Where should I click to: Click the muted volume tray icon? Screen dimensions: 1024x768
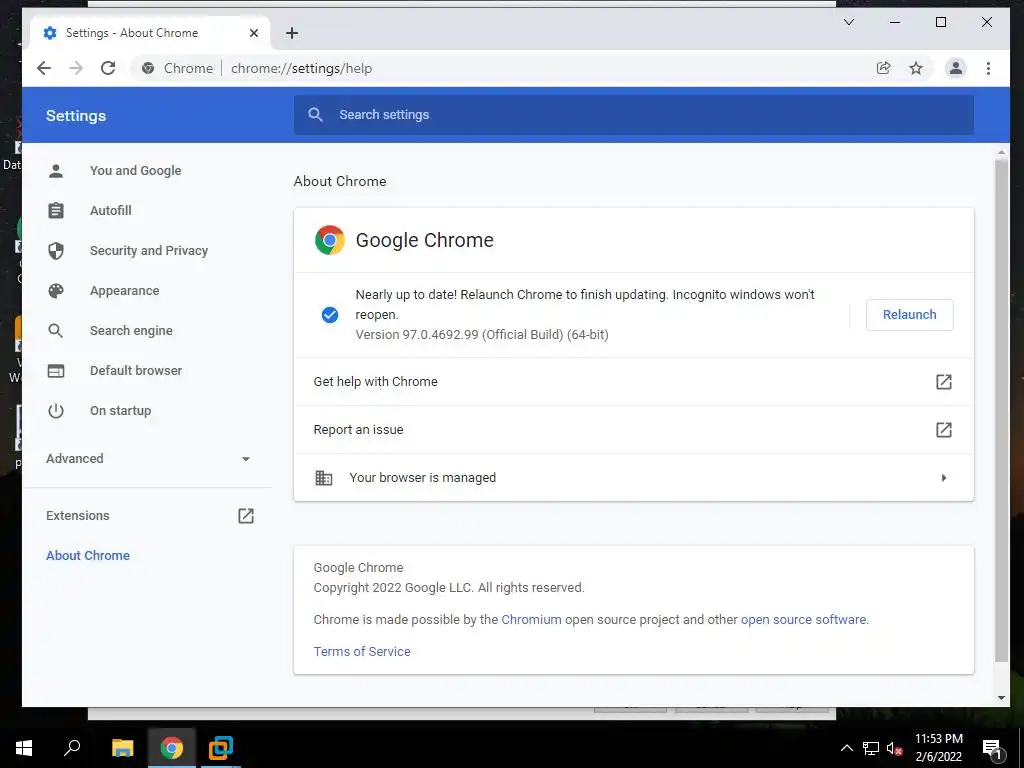[x=894, y=748]
